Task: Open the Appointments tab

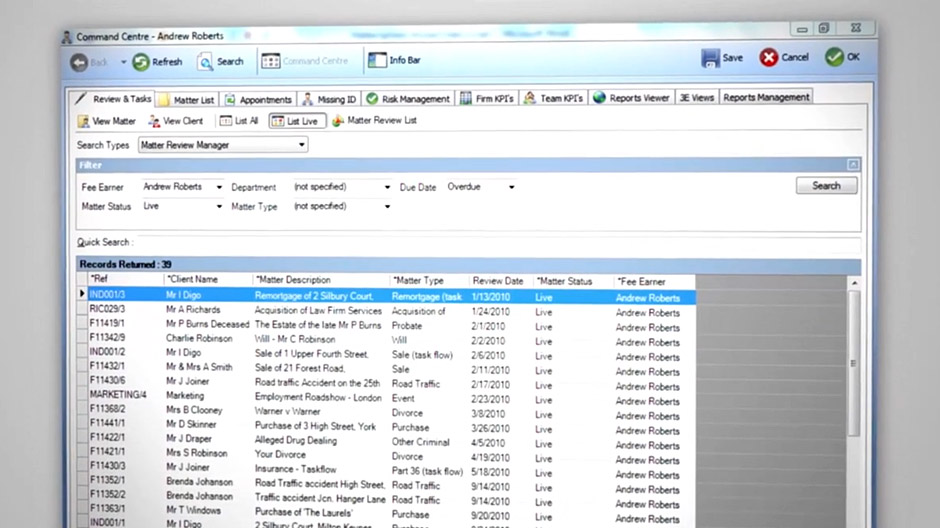Action: pos(258,99)
